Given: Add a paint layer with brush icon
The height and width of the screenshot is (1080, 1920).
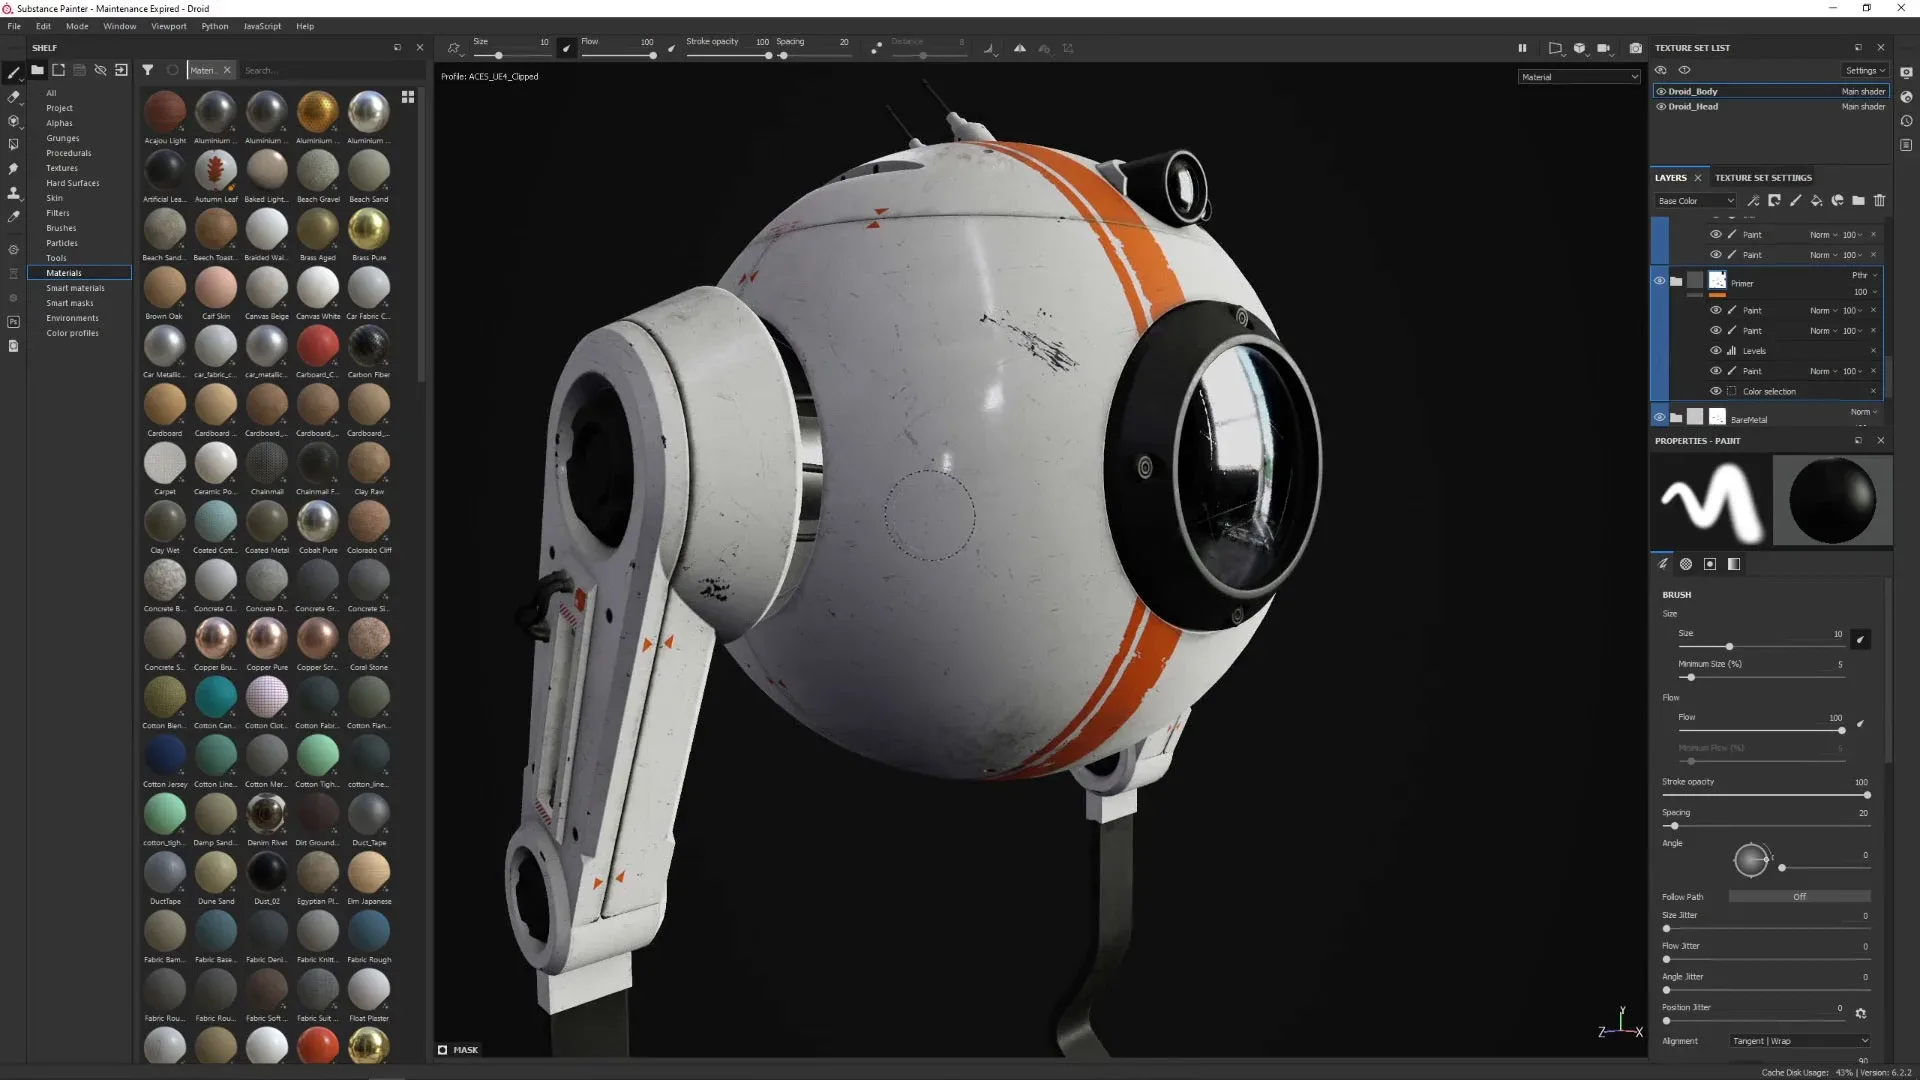Looking at the screenshot, I should pyautogui.click(x=1795, y=201).
